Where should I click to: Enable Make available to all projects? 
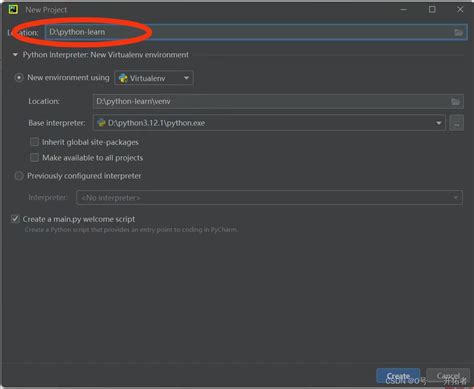point(34,157)
